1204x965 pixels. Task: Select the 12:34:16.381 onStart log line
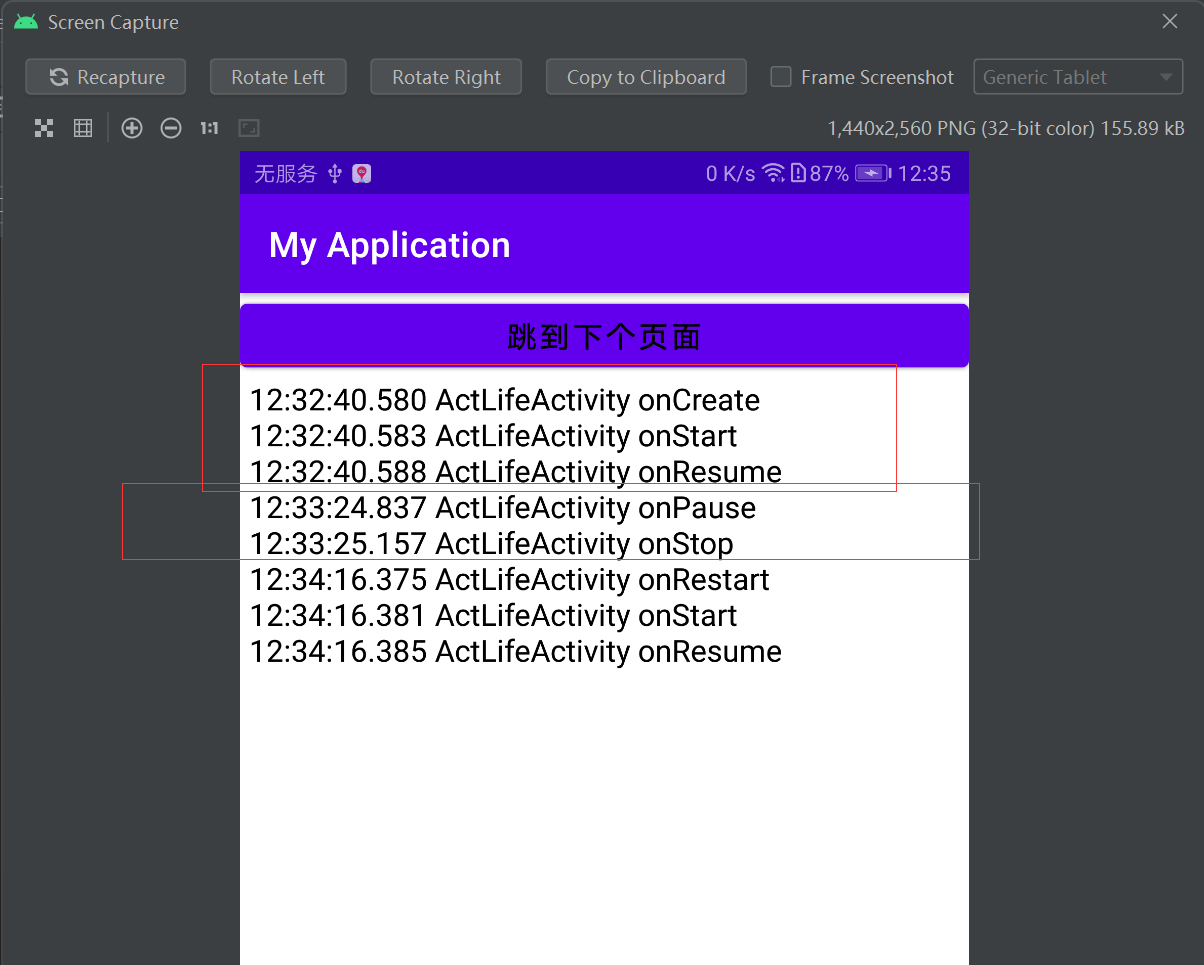pos(493,616)
